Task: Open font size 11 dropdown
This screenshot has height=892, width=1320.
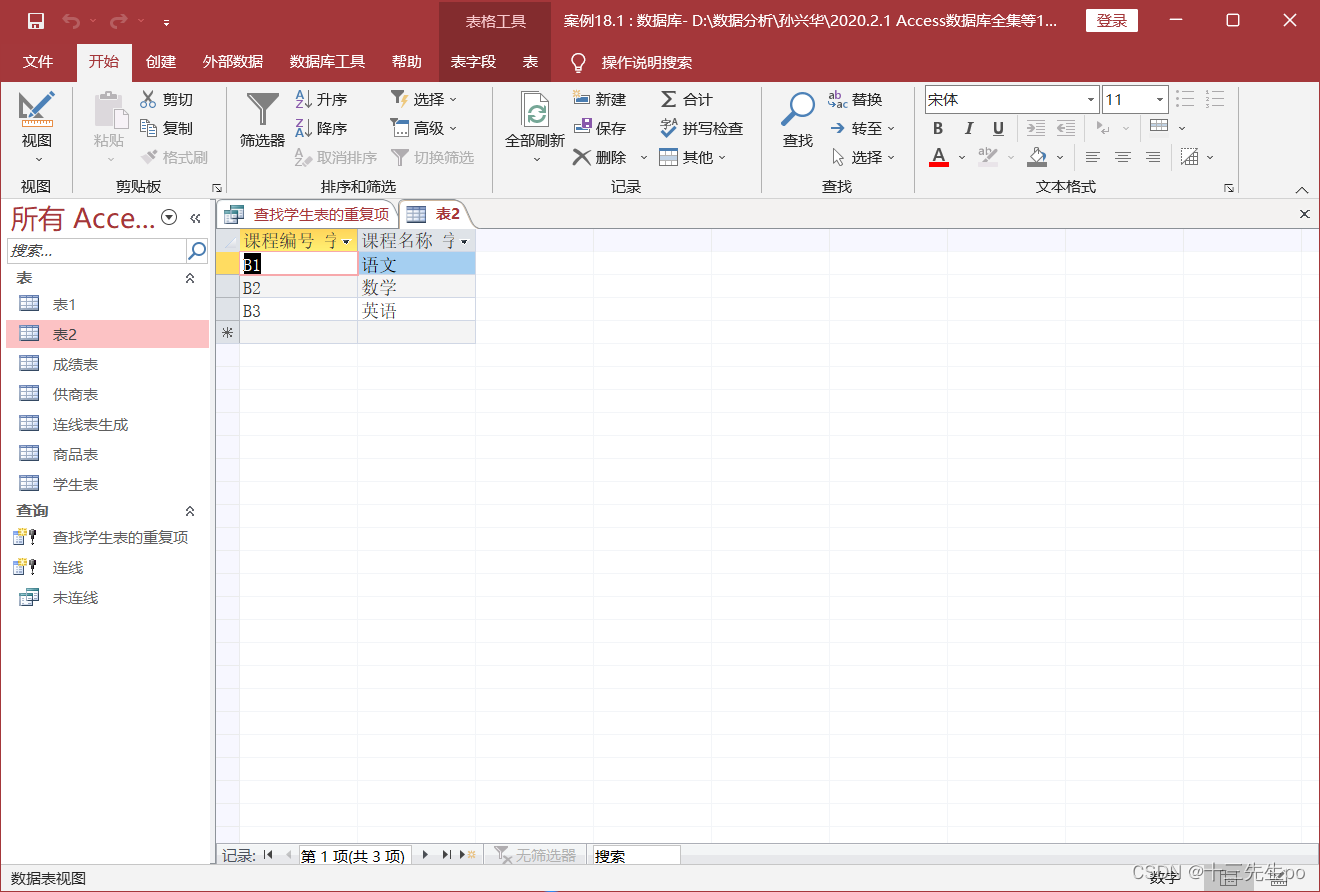Action: coord(1160,99)
